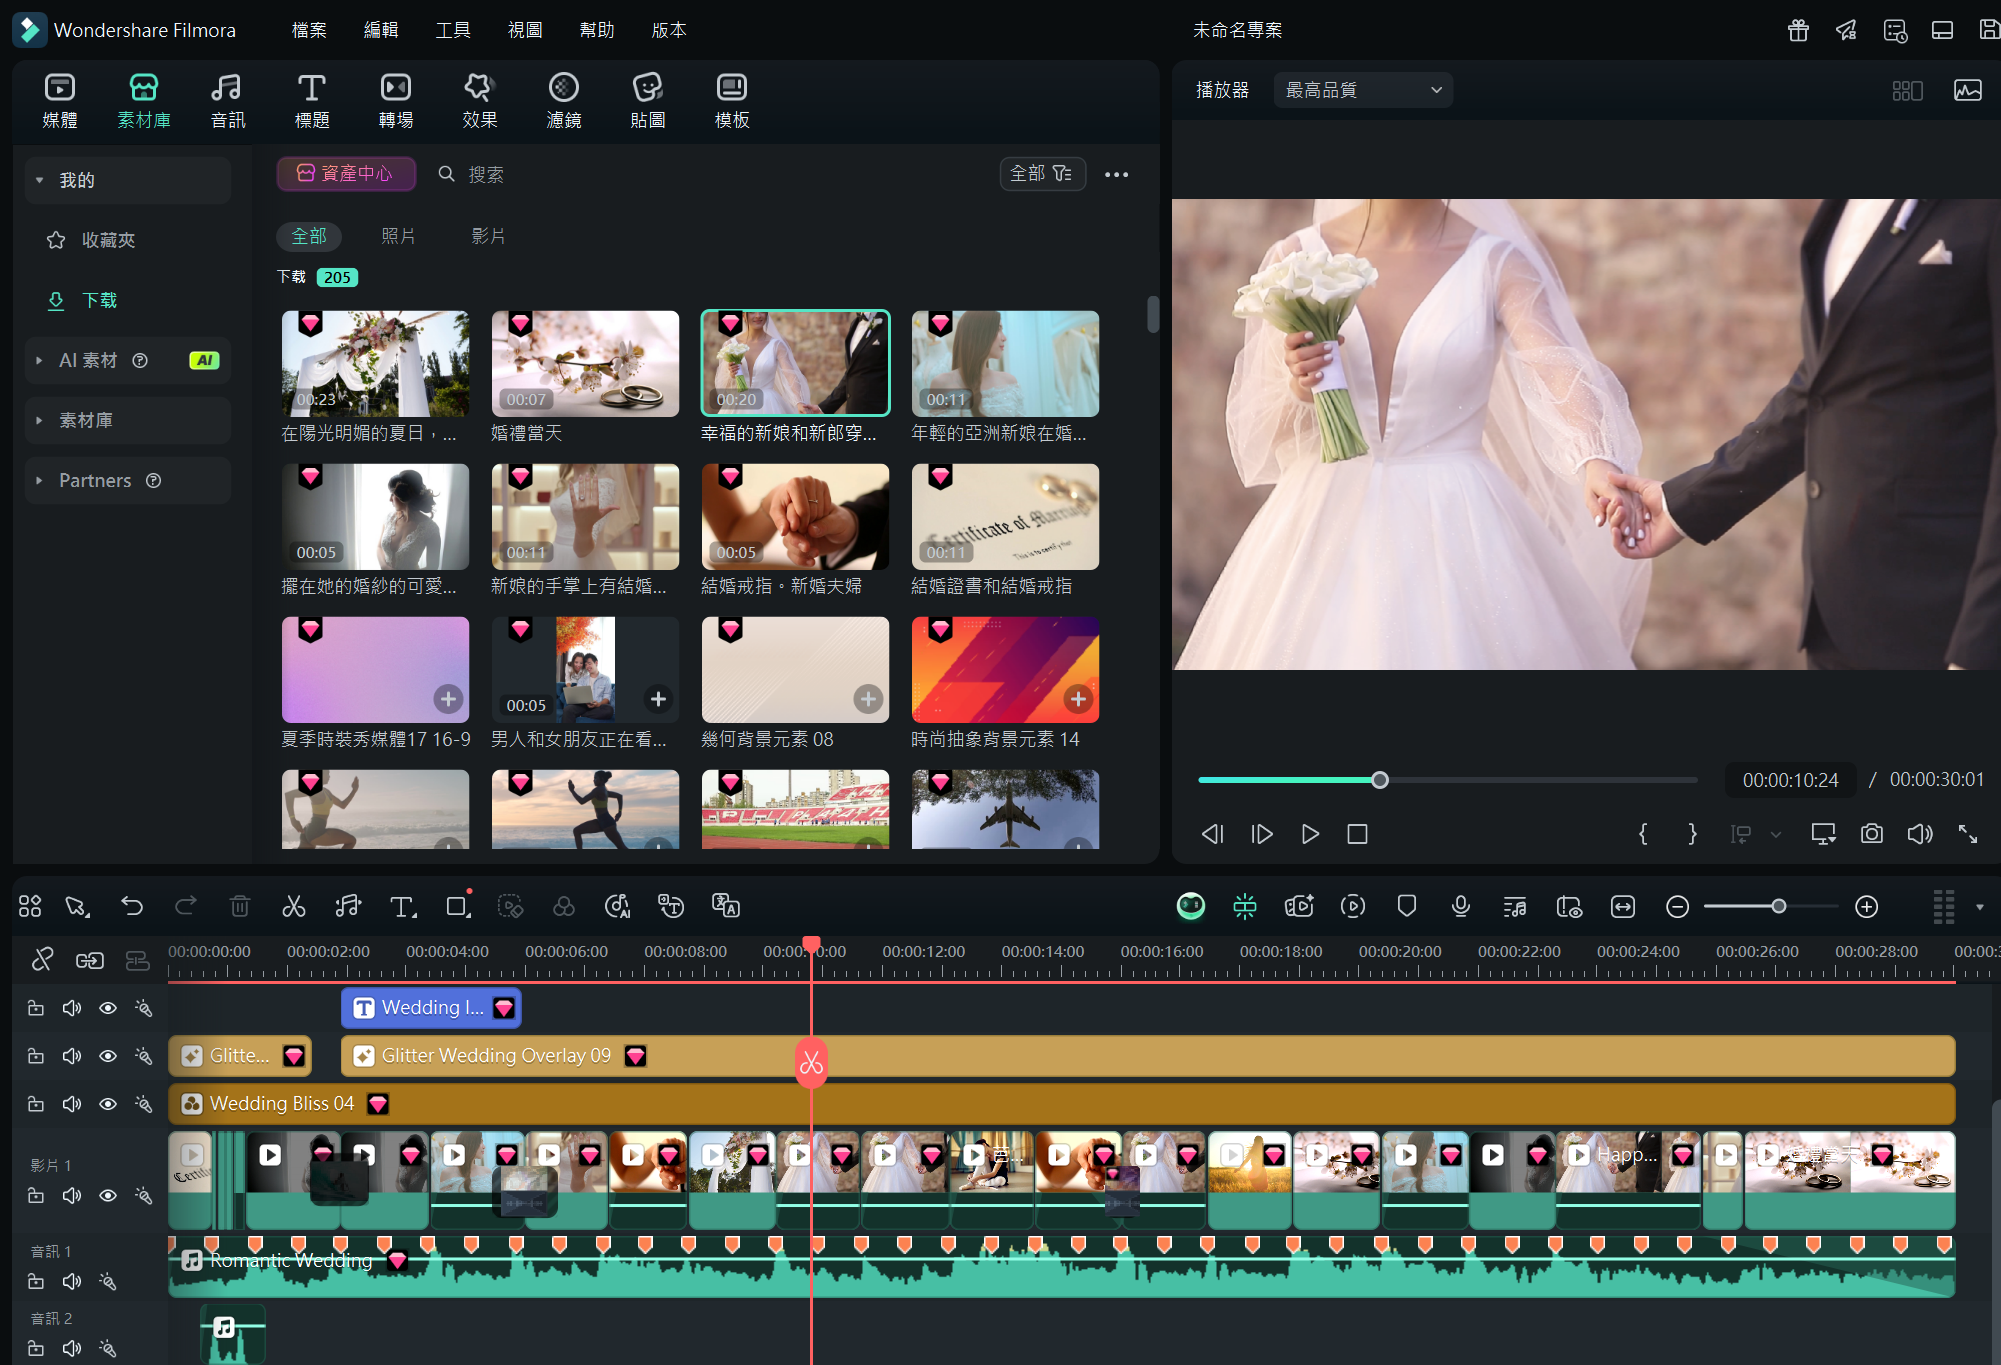Toggle the timeline link clips icon

click(90, 960)
